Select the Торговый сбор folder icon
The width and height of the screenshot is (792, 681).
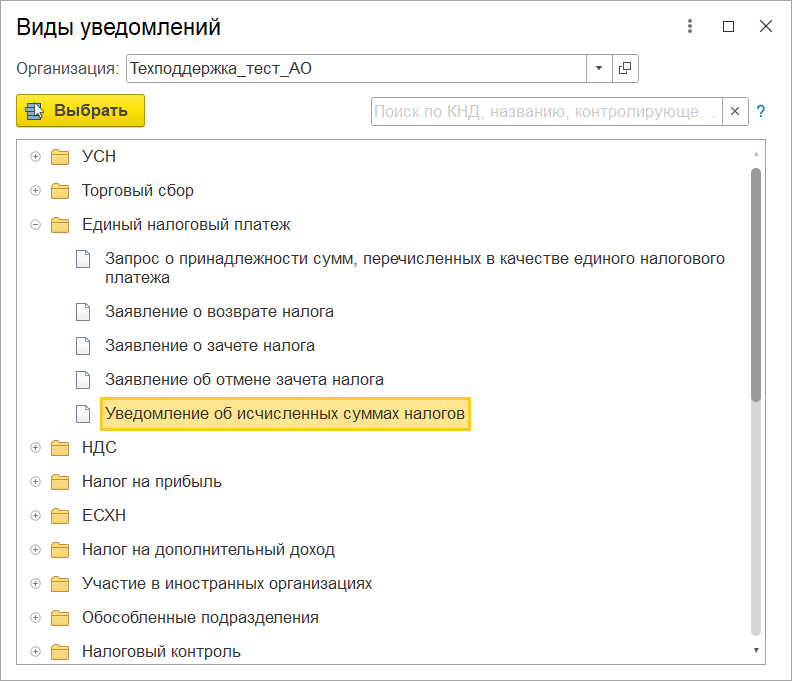60,190
